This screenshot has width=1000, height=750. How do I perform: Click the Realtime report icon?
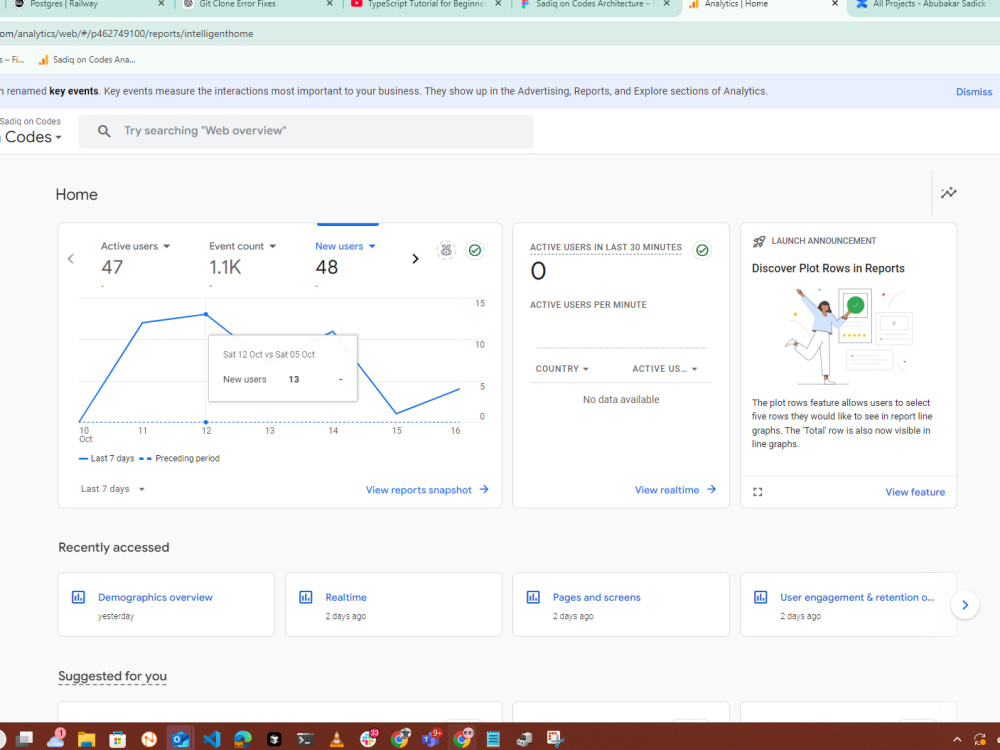[305, 598]
